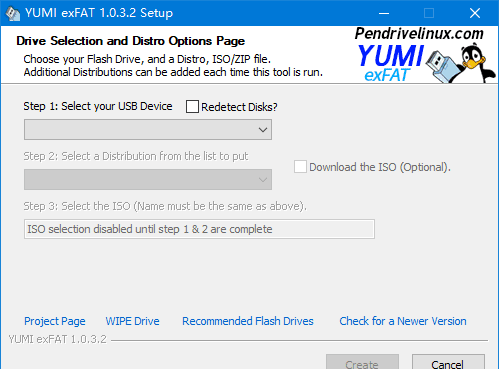Click the "YUMI exFAT 1.0.3.2" footer text
Screen dimensions: 499x369
pyautogui.click(x=57, y=339)
